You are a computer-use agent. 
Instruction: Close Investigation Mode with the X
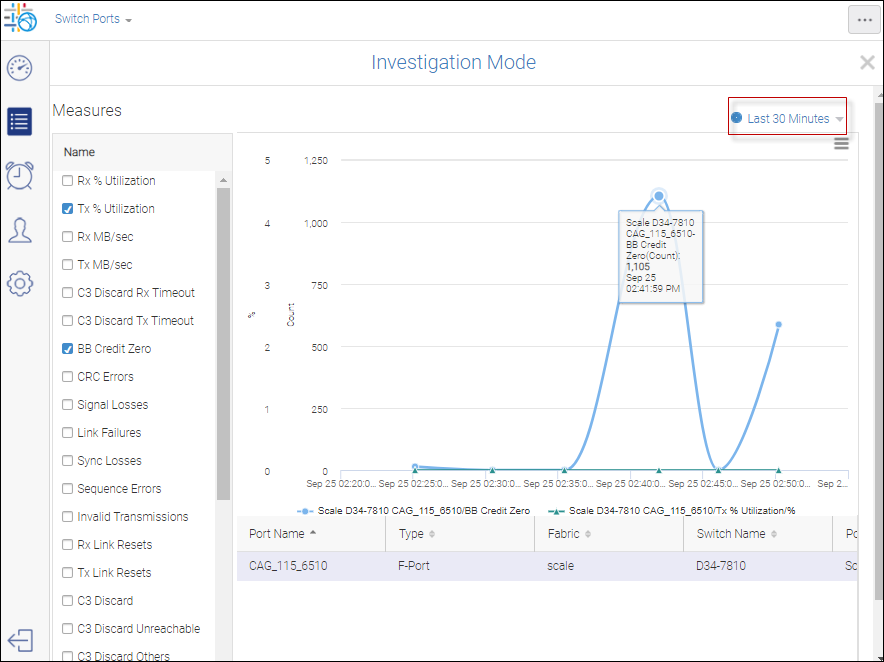click(x=867, y=63)
